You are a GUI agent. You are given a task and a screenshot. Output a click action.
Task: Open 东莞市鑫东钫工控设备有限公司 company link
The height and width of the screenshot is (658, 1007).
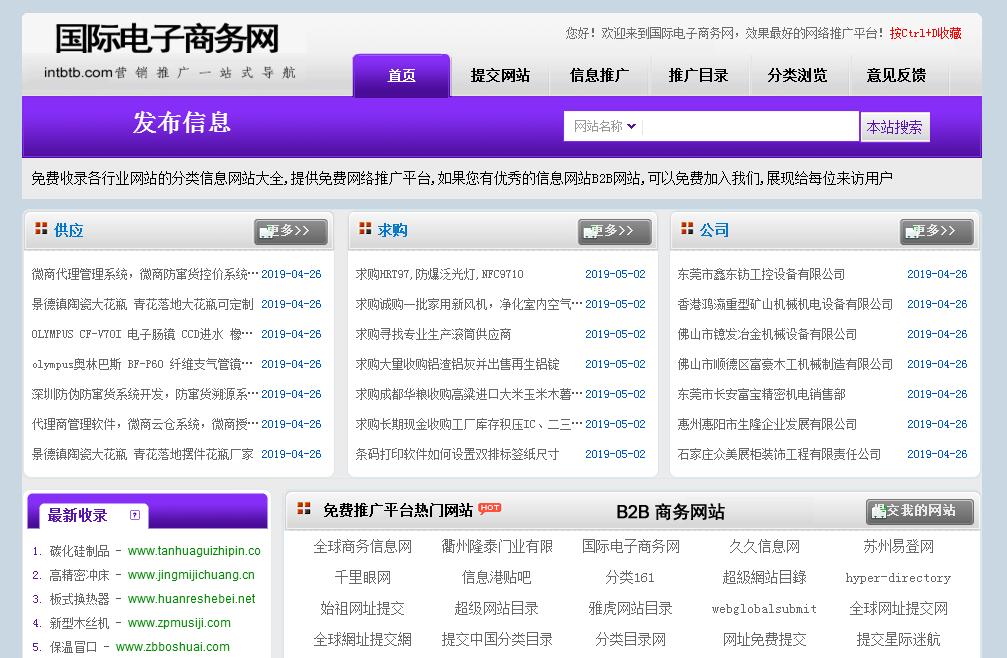point(761,274)
